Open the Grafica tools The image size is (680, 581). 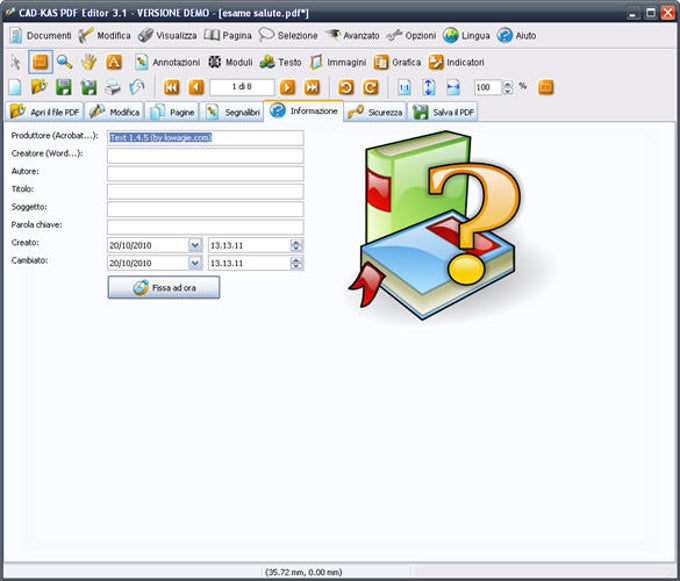pos(397,62)
